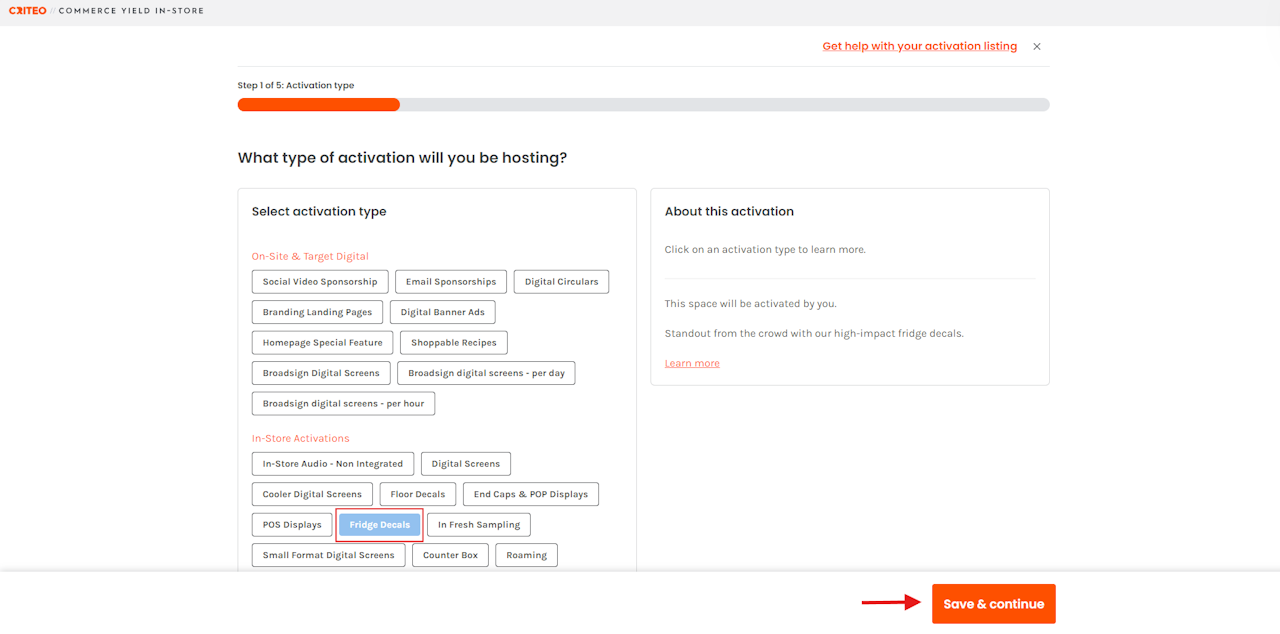This screenshot has width=1280, height=634.
Task: Select Digital Circulars activation
Action: point(561,282)
